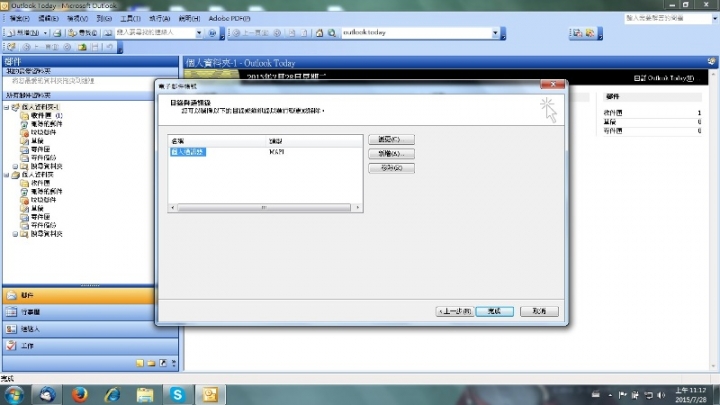The height and width of the screenshot is (405, 720).
Task: Click the 新增(A)... button in the dialog
Action: [x=391, y=153]
